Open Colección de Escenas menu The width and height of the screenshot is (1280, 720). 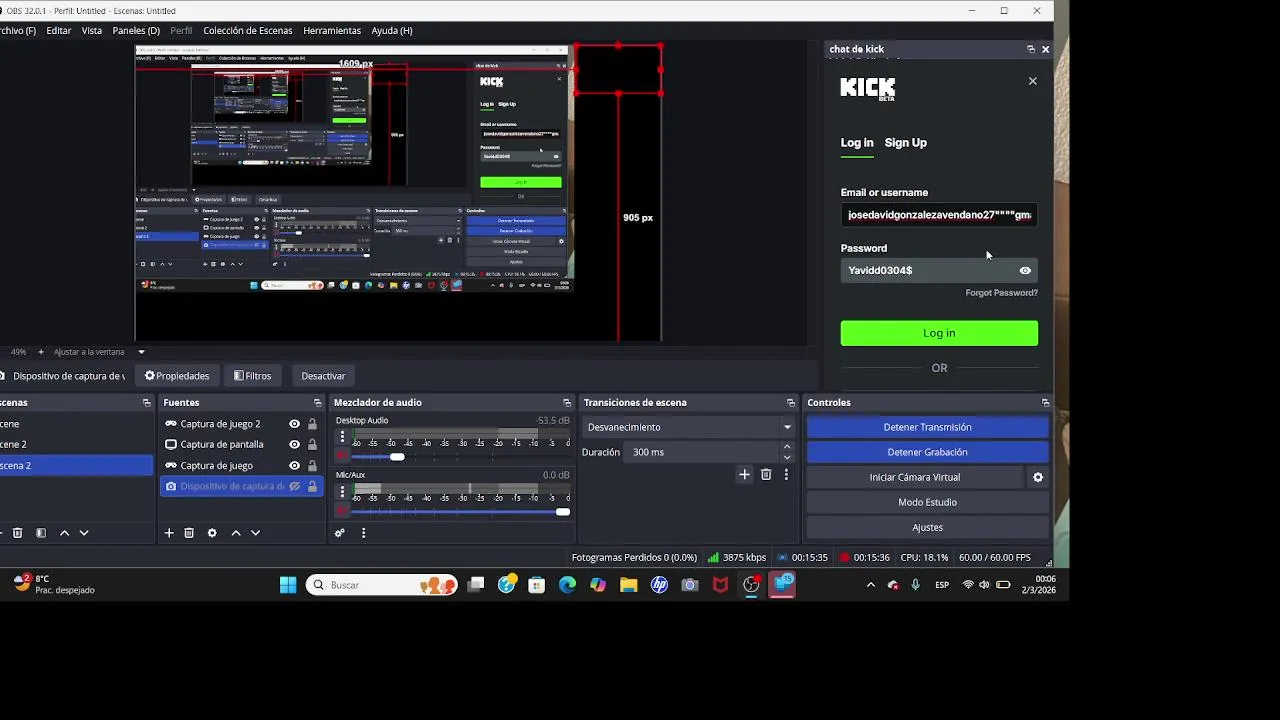click(248, 31)
